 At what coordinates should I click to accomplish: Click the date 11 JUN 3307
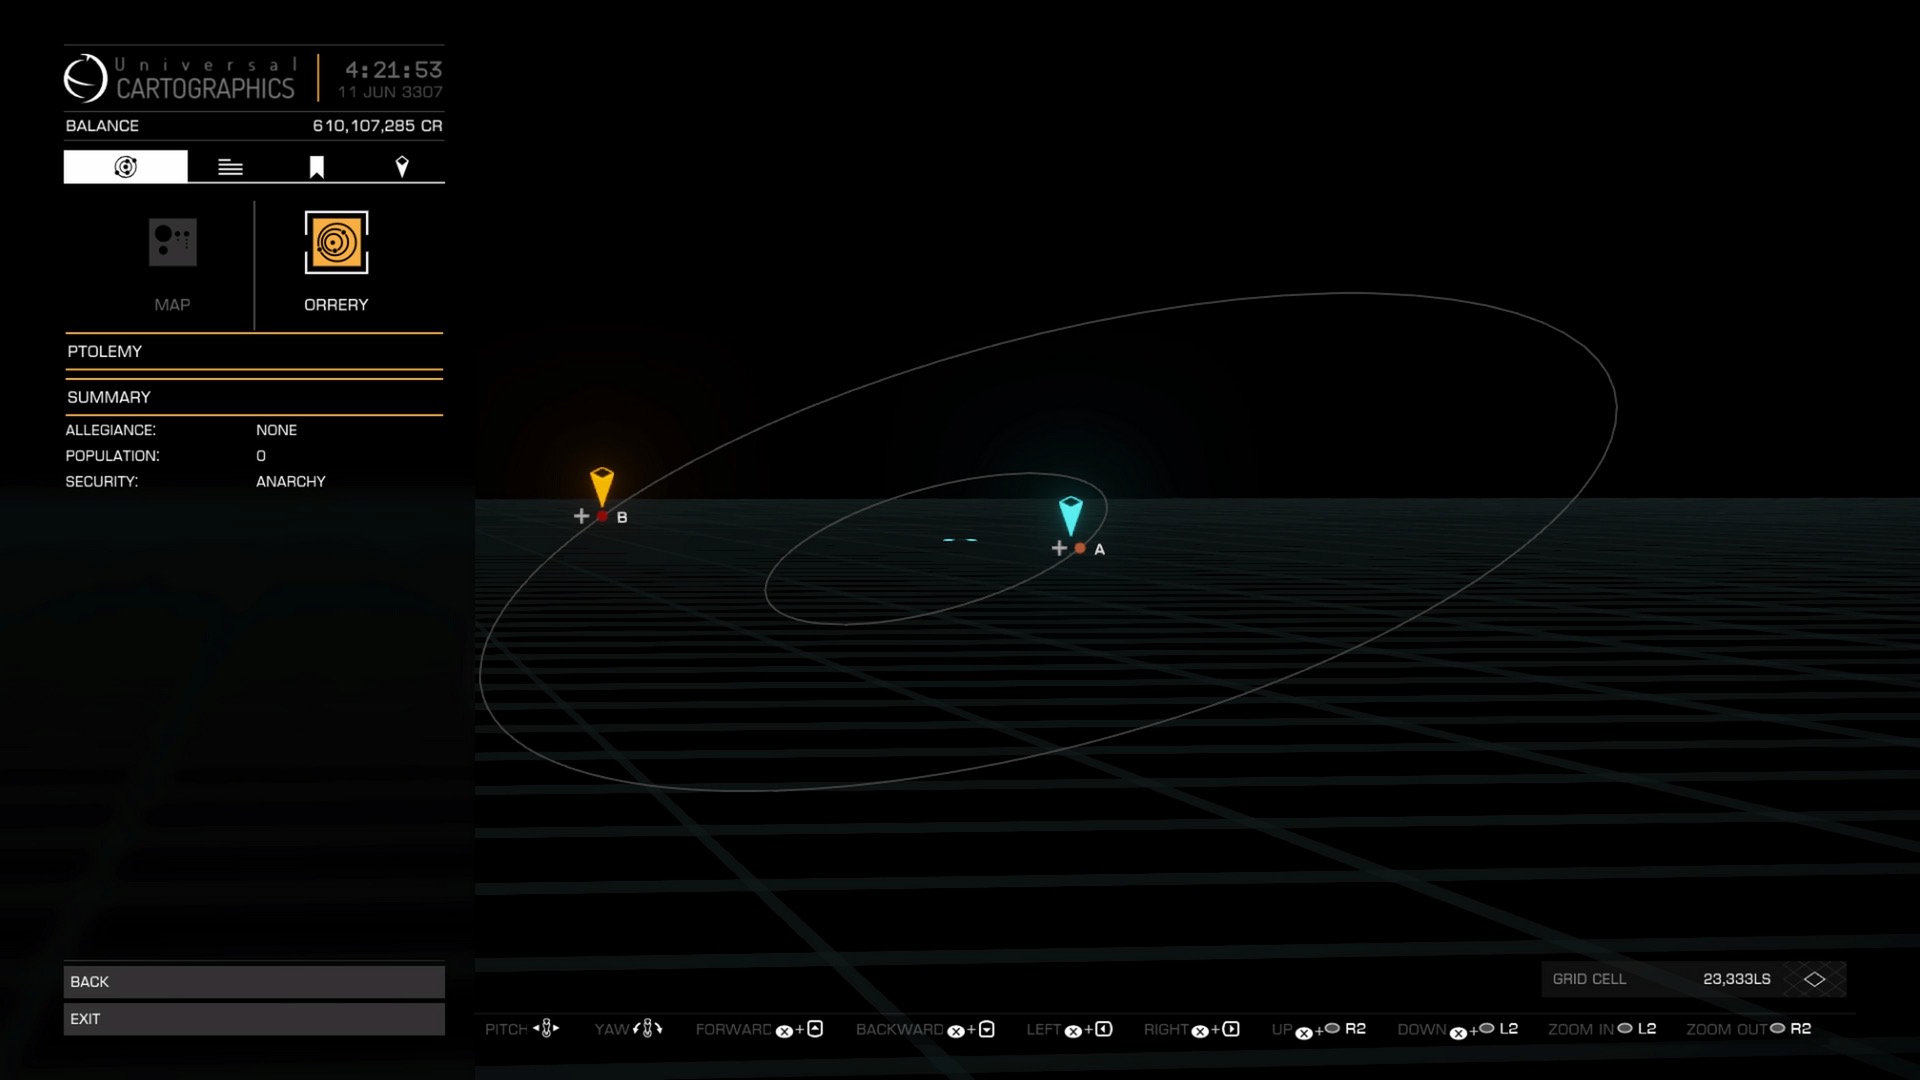pos(390,92)
